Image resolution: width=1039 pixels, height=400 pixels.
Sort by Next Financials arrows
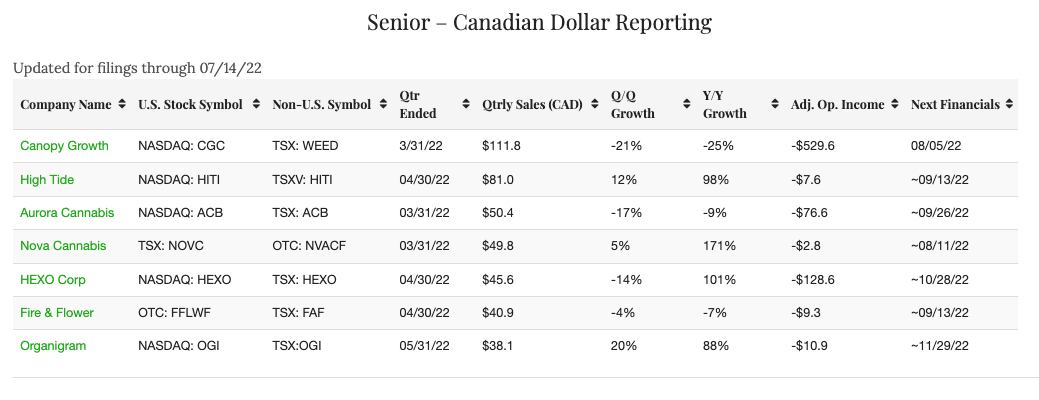pyautogui.click(x=1010, y=104)
